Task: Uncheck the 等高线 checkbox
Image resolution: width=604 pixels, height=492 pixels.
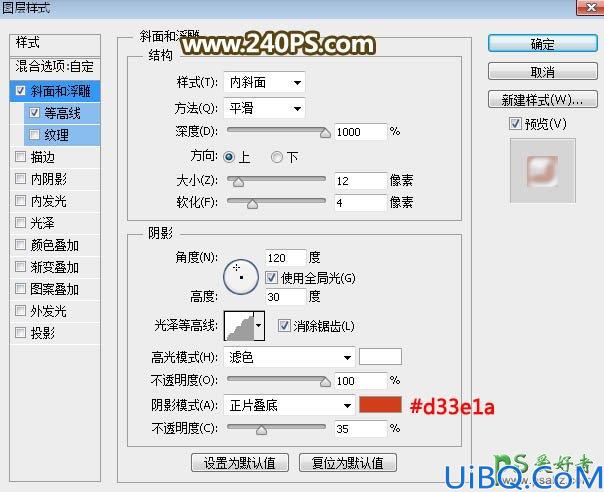Action: pos(34,113)
